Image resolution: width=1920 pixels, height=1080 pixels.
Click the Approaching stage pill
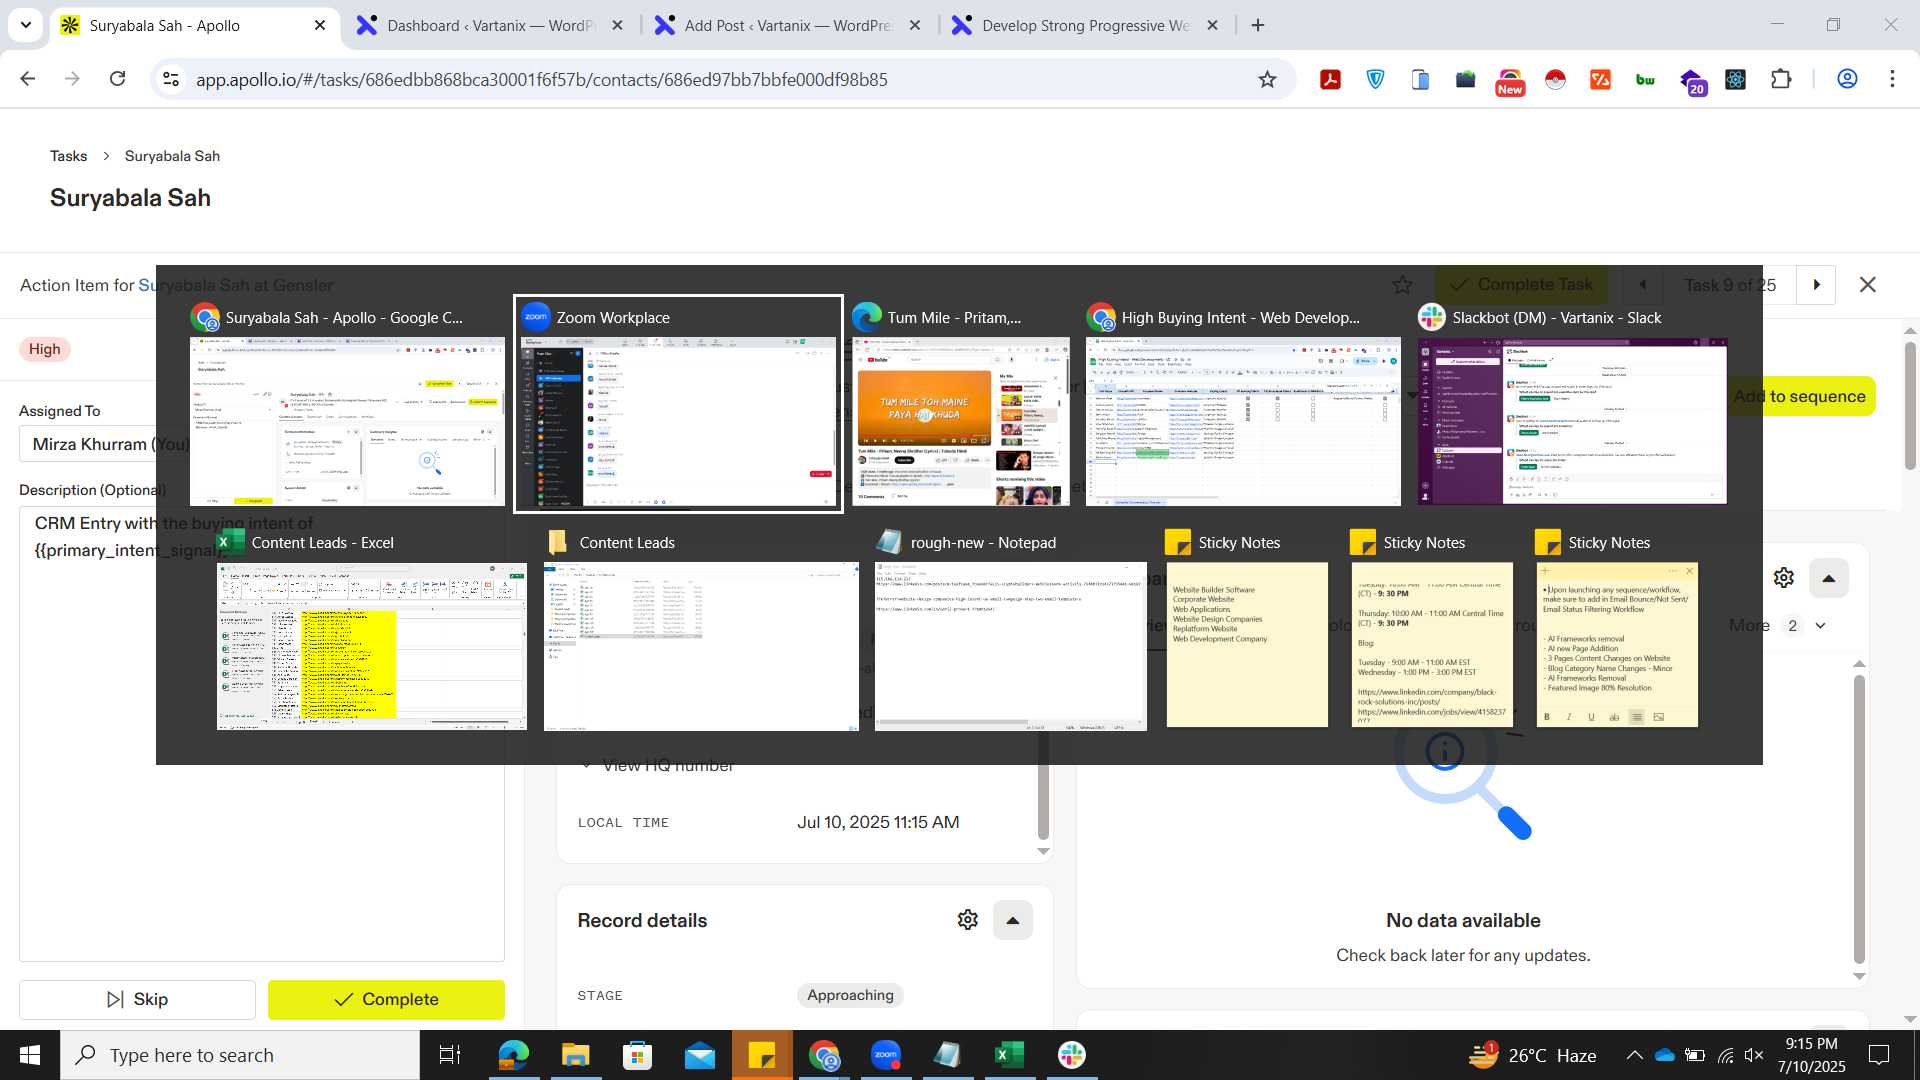point(850,995)
